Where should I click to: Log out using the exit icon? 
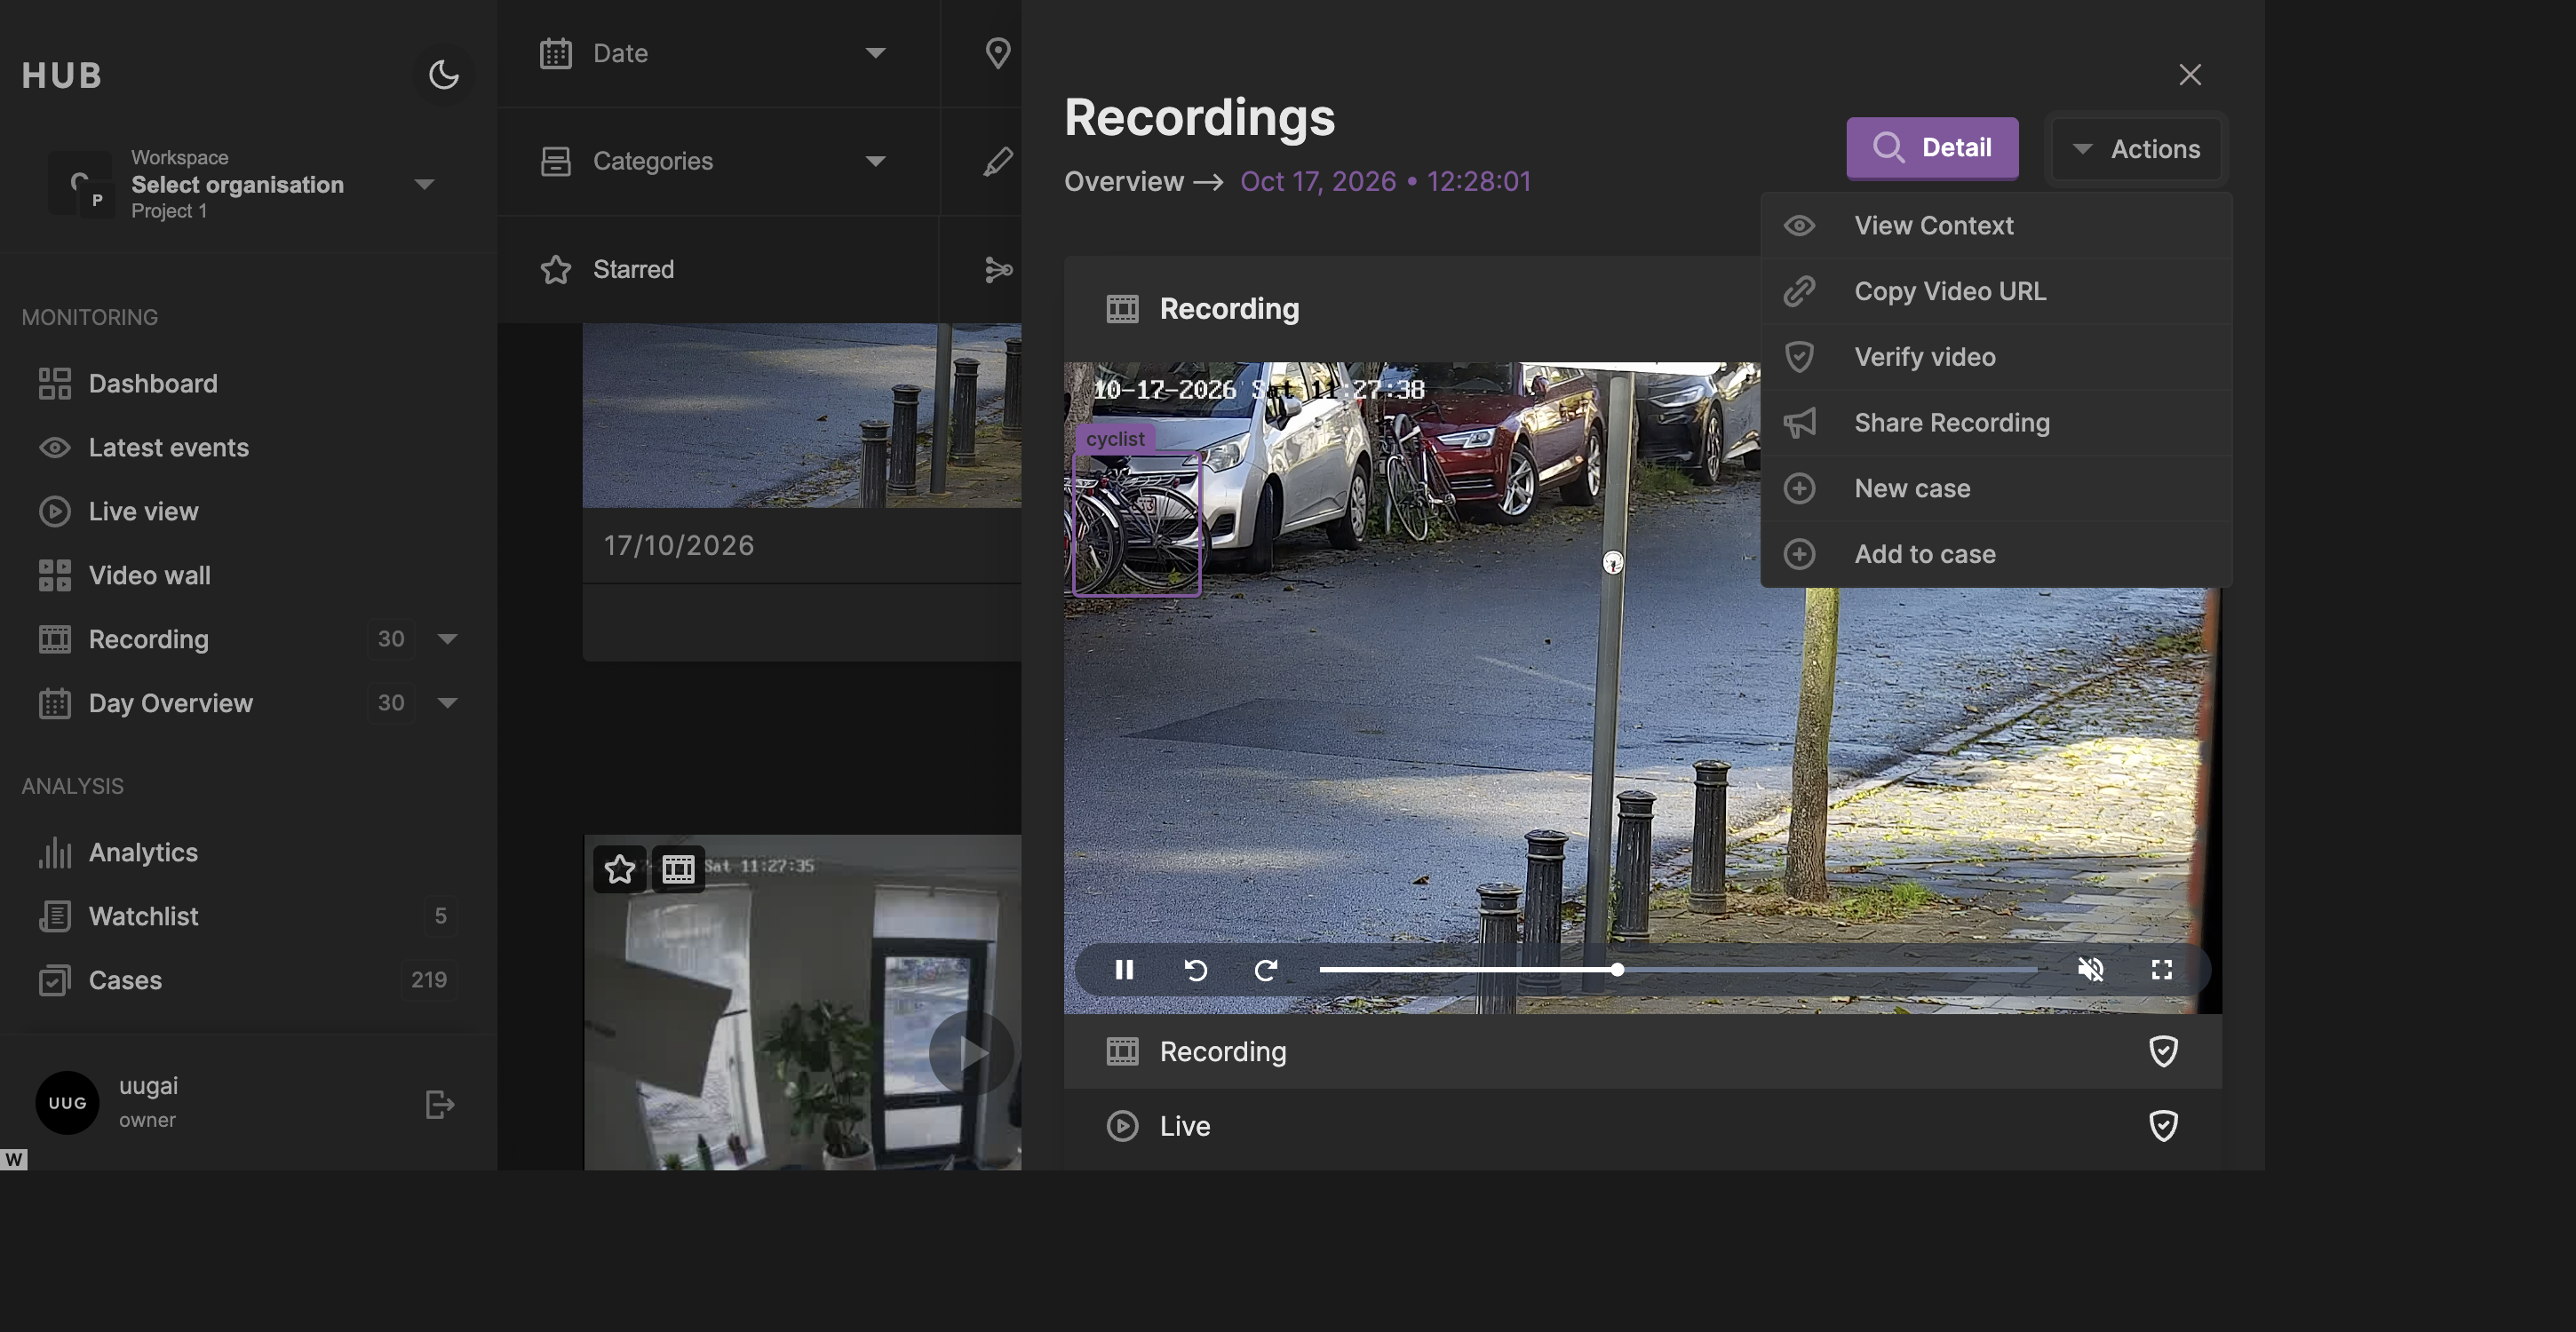coord(440,1104)
